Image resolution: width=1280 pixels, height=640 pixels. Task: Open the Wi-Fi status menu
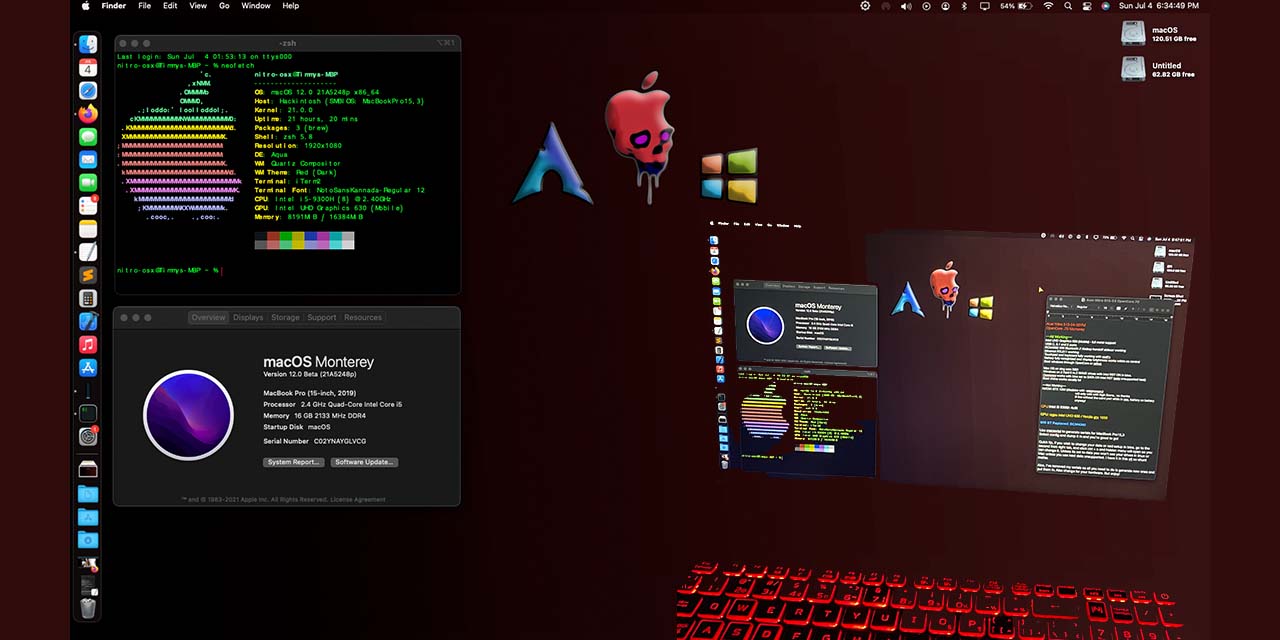pos(1048,6)
